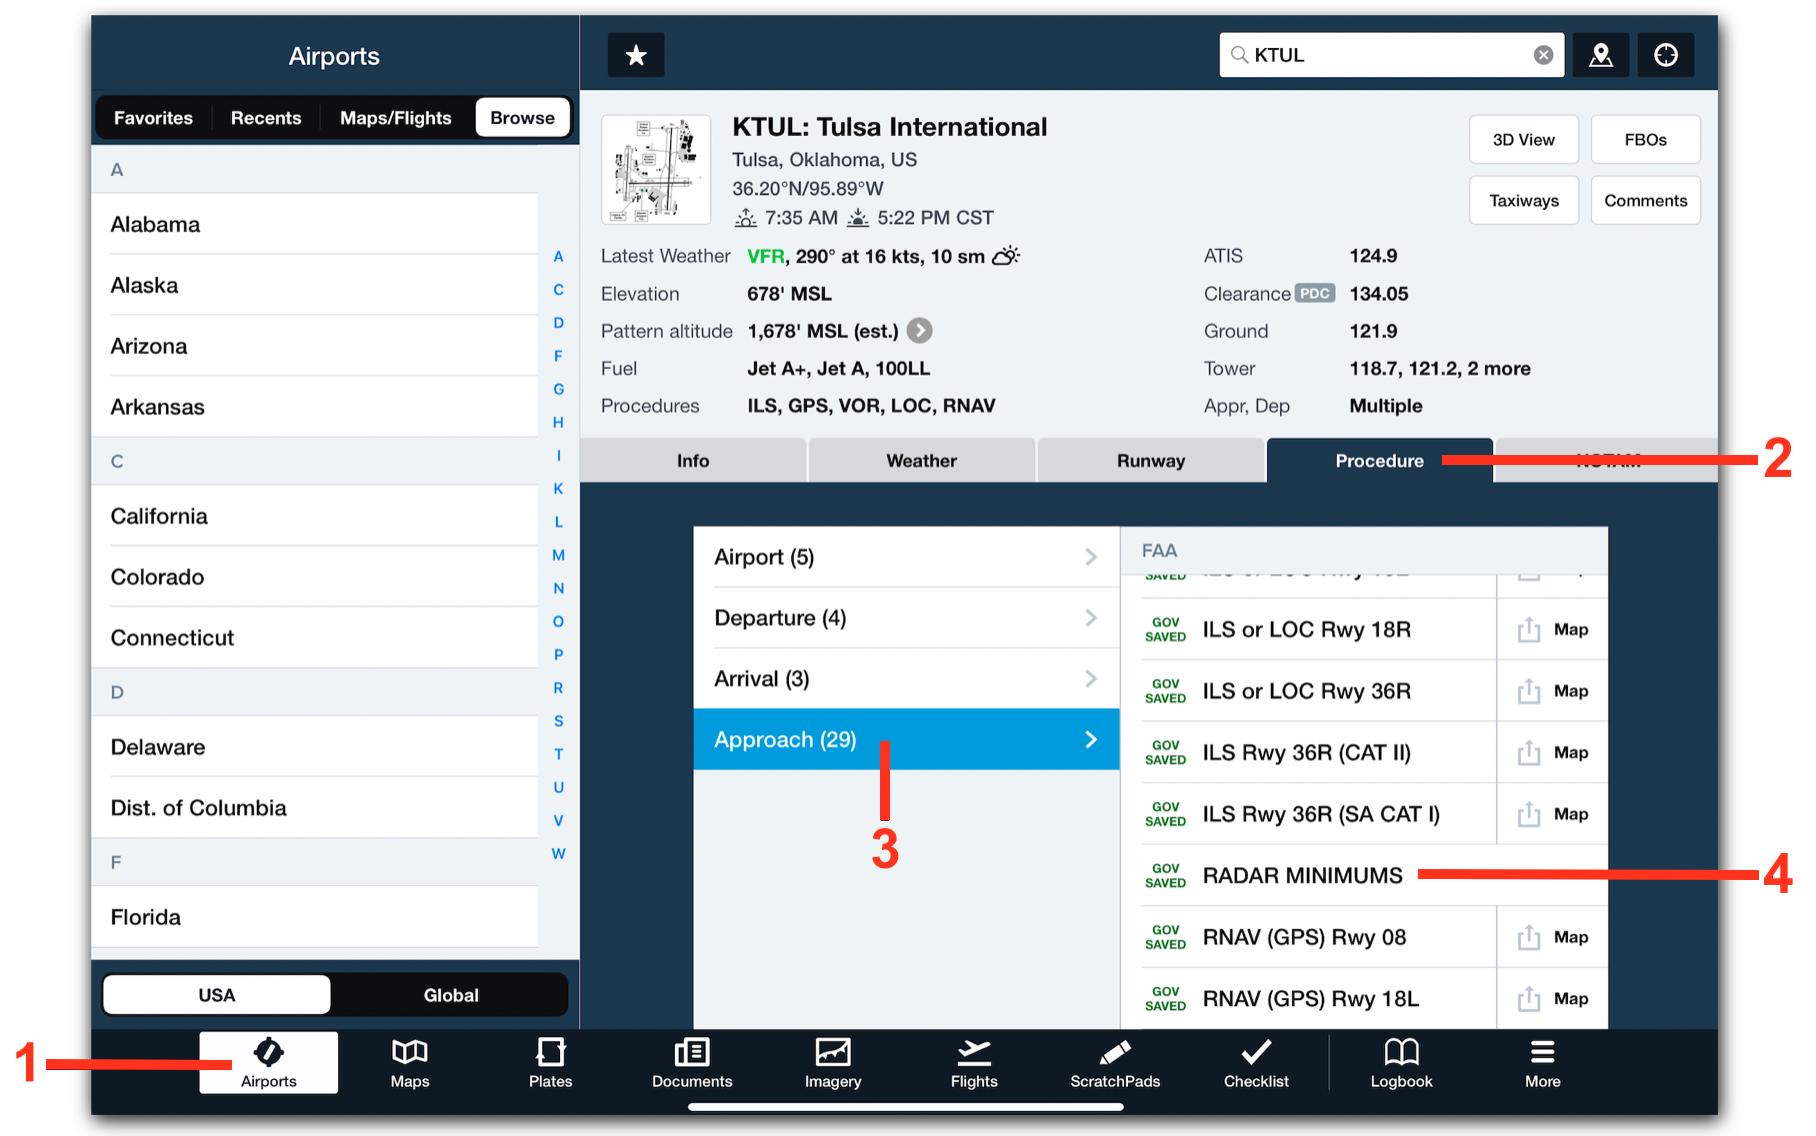
Task: Select the Browse segment
Action: pos(522,117)
